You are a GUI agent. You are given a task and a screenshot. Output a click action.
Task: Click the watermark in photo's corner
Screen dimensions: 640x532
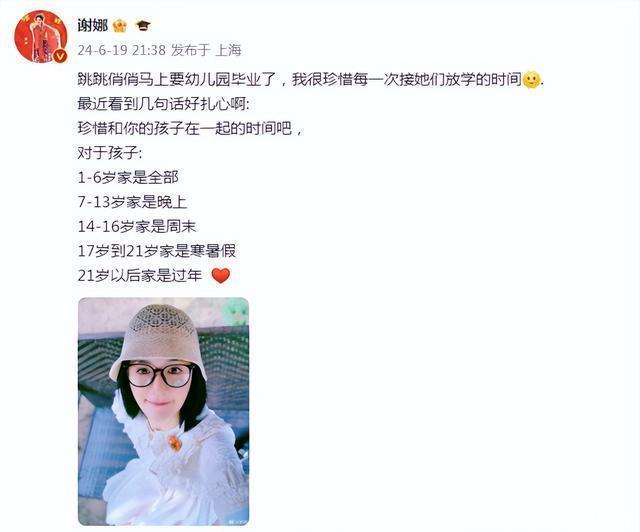click(236, 521)
